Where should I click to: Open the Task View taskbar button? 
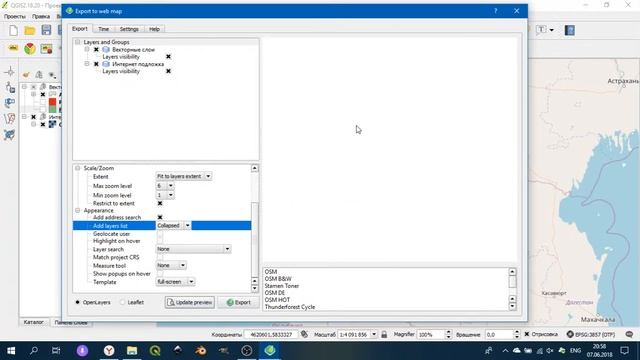pyautogui.click(x=56, y=351)
